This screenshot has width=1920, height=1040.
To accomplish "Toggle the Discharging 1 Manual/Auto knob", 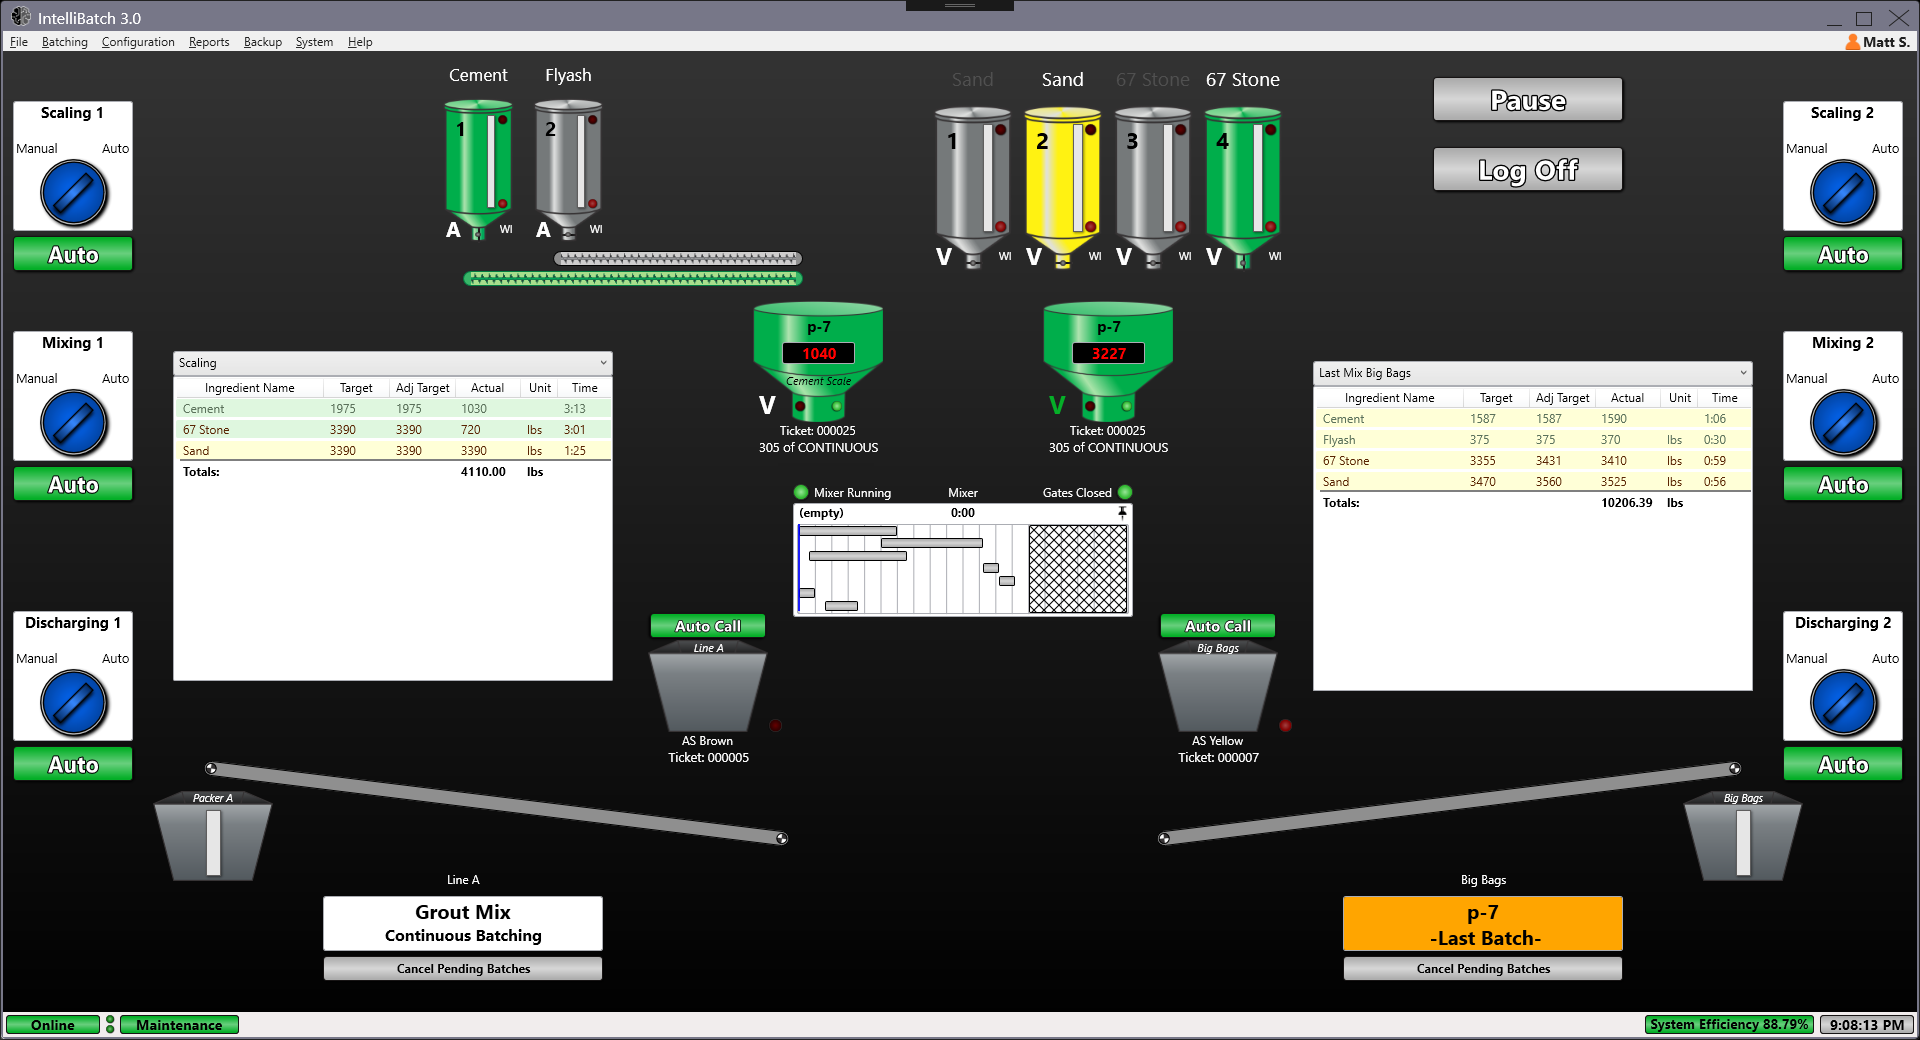I will [x=74, y=704].
